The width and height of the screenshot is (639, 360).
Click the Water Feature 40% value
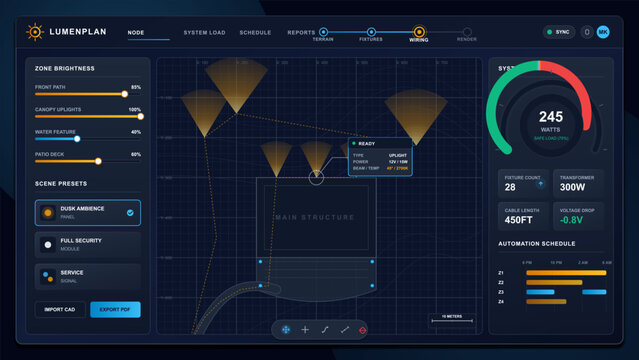(136, 132)
